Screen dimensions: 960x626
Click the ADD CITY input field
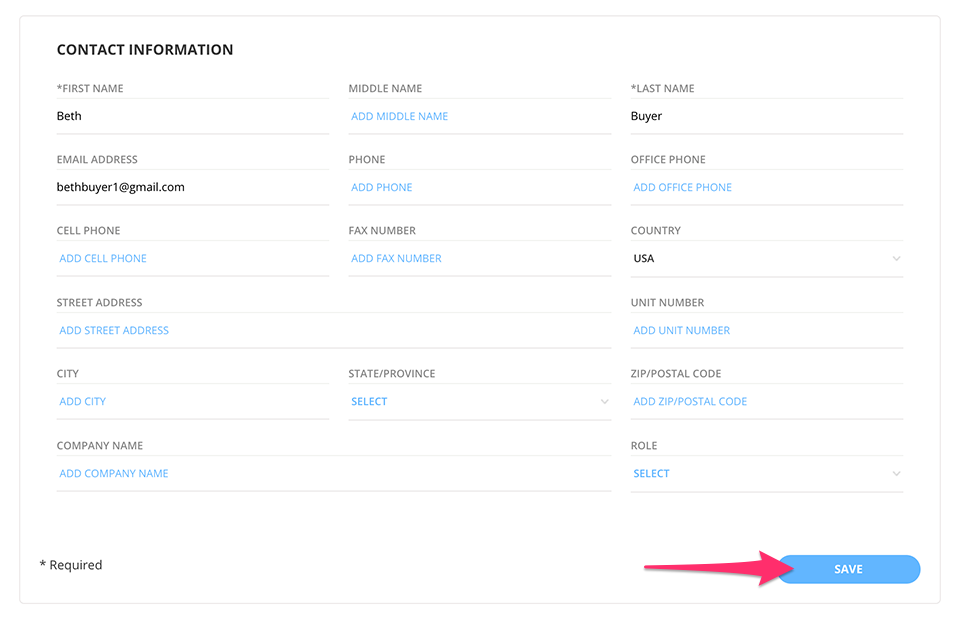pyautogui.click(x=83, y=401)
